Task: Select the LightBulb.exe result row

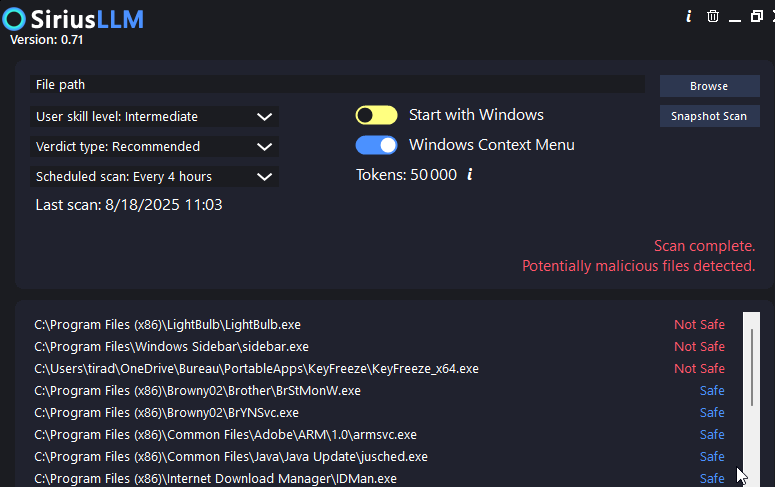Action: coord(380,325)
